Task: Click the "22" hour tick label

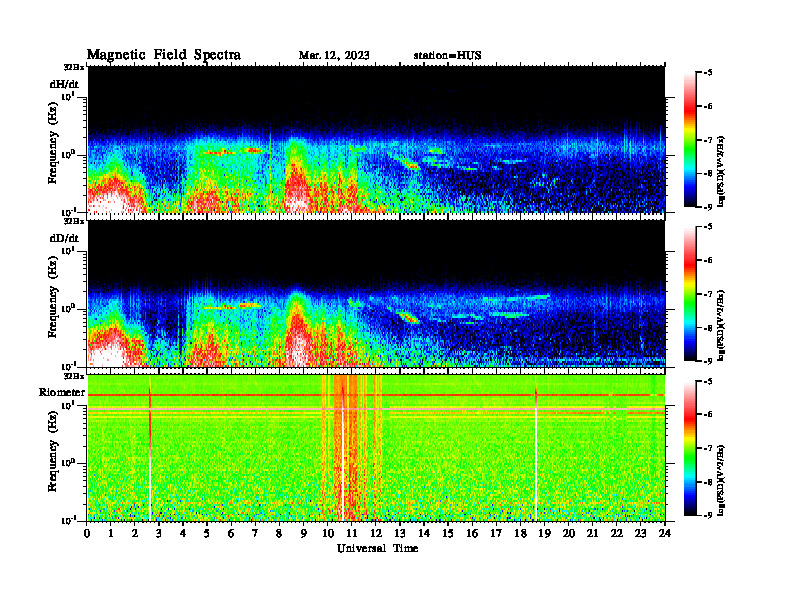Action: pos(616,534)
